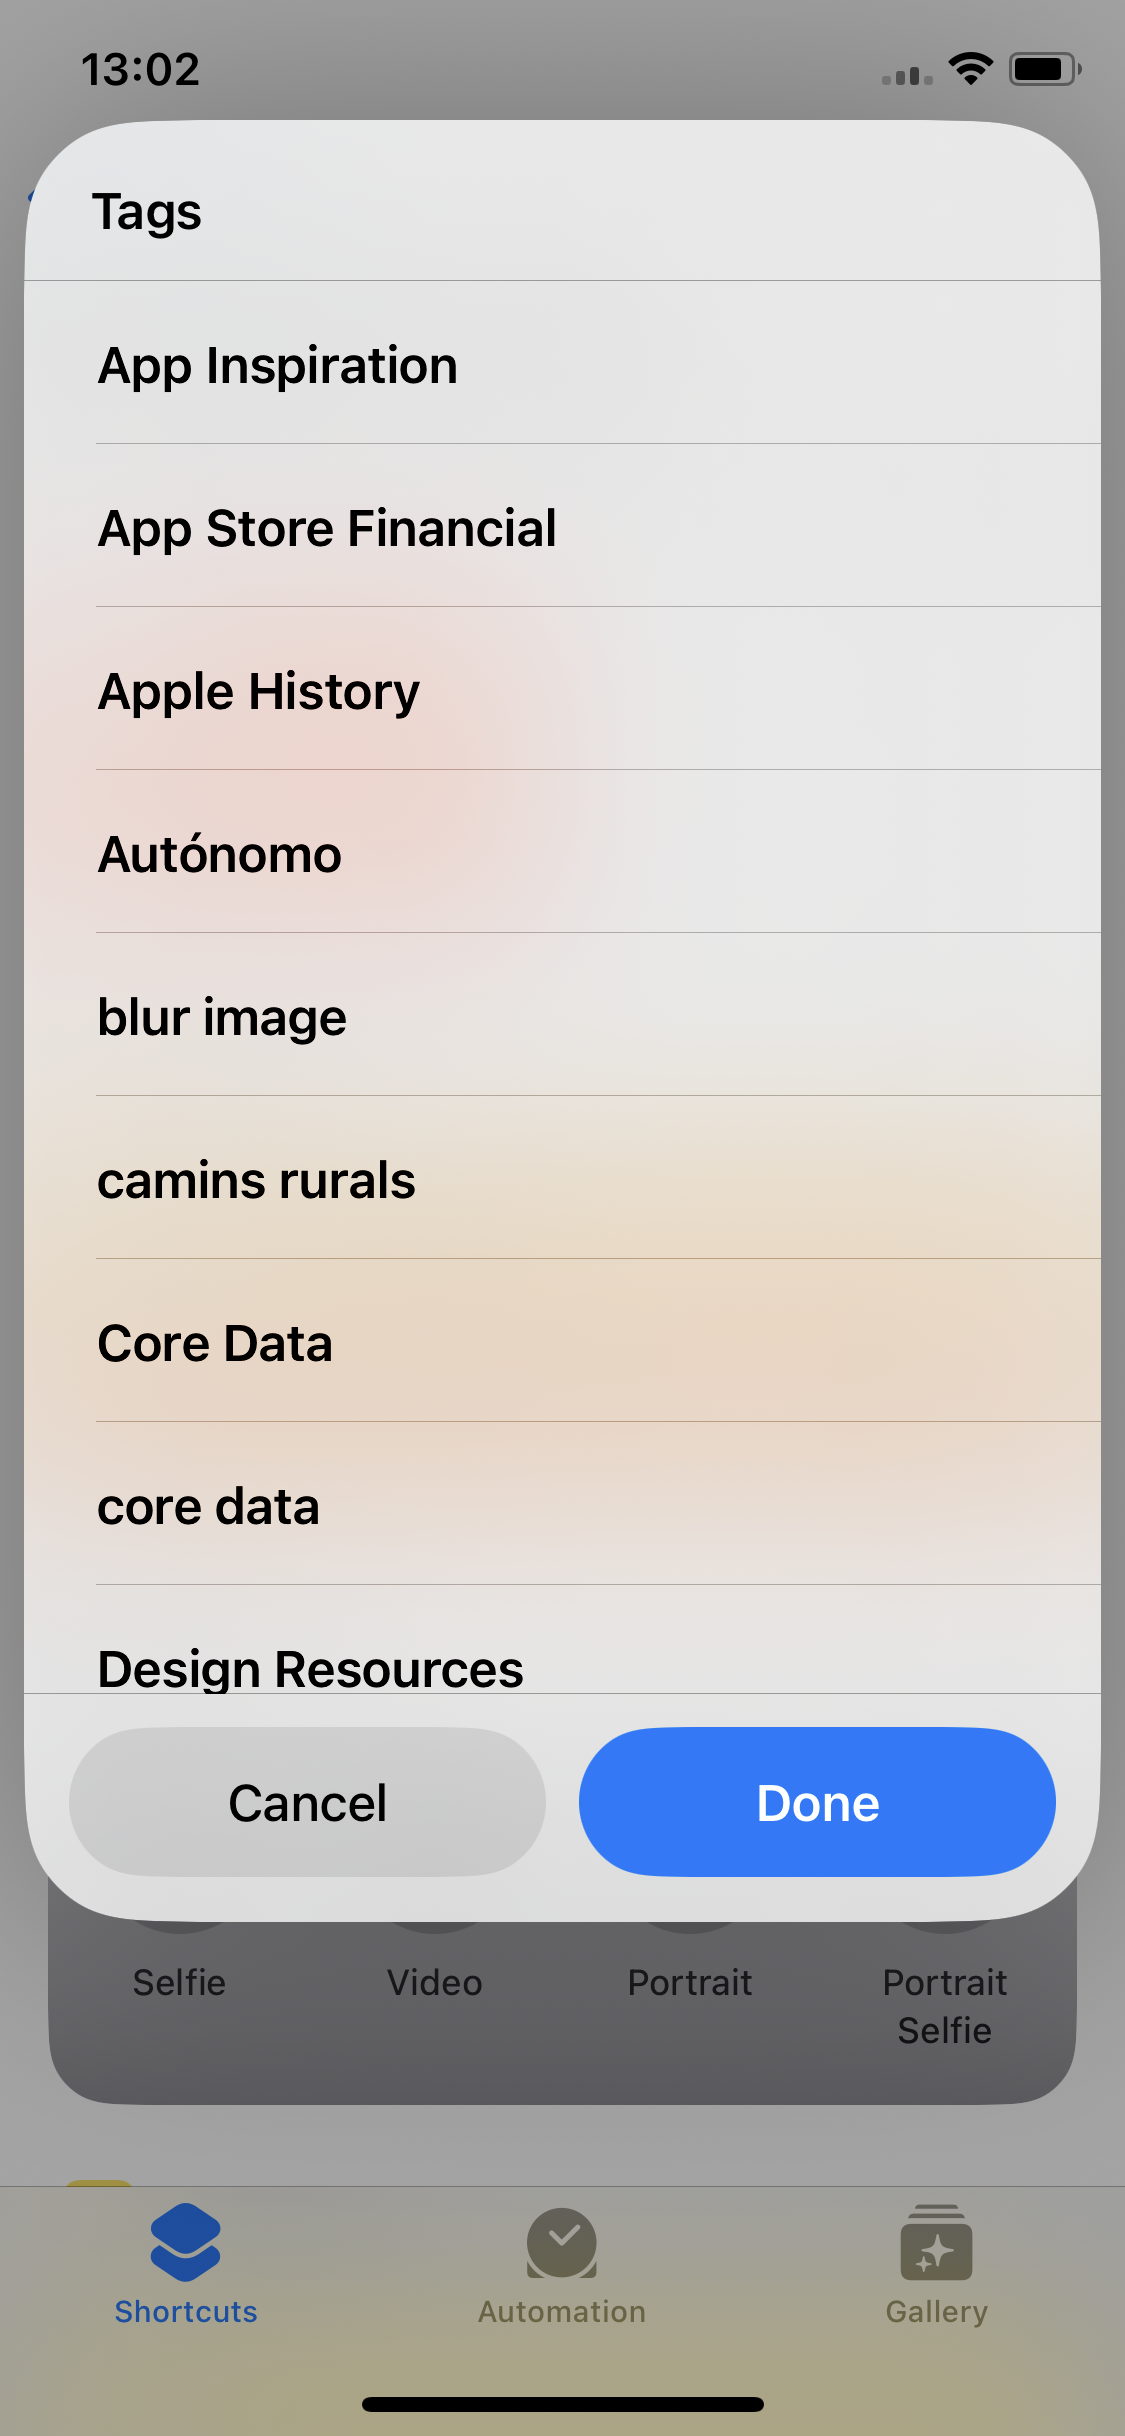
Task: Cancel the Tags selection dialog
Action: tap(307, 1802)
